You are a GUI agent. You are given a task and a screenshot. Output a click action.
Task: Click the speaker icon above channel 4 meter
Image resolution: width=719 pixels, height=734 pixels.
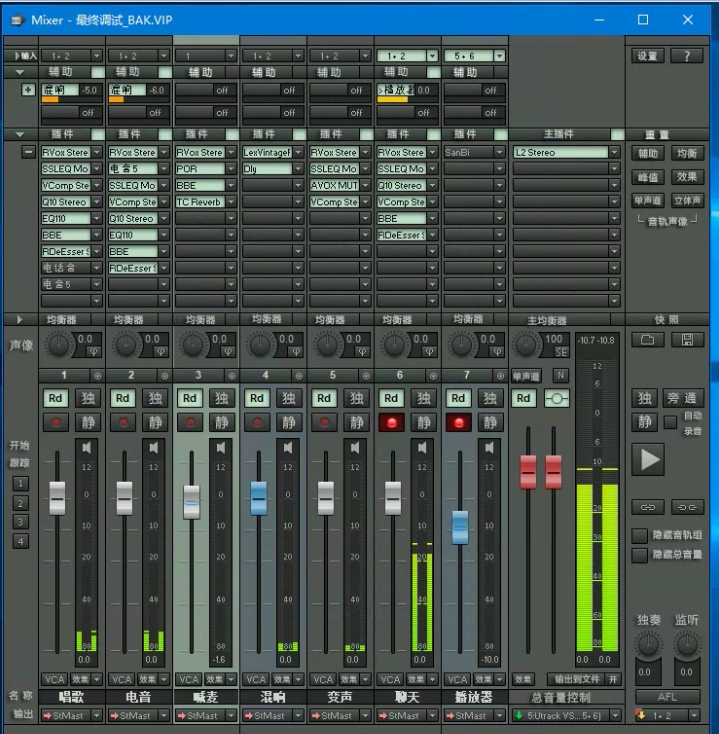(288, 448)
